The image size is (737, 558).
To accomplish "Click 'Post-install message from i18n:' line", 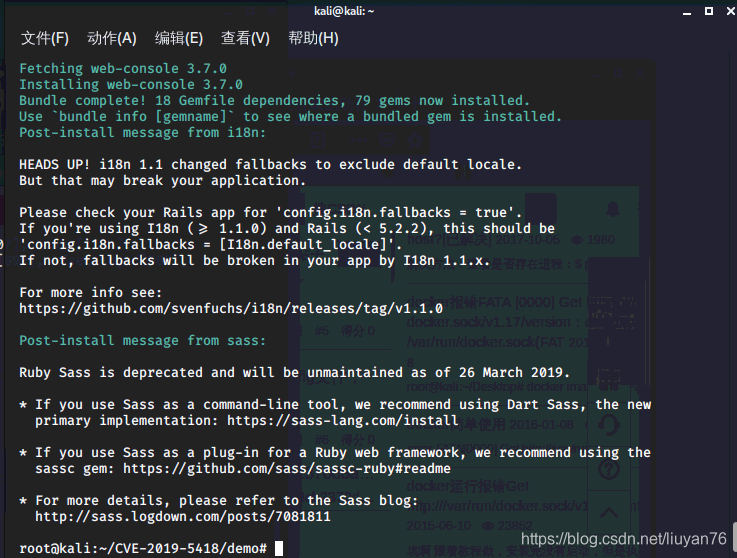I will coord(142,133).
